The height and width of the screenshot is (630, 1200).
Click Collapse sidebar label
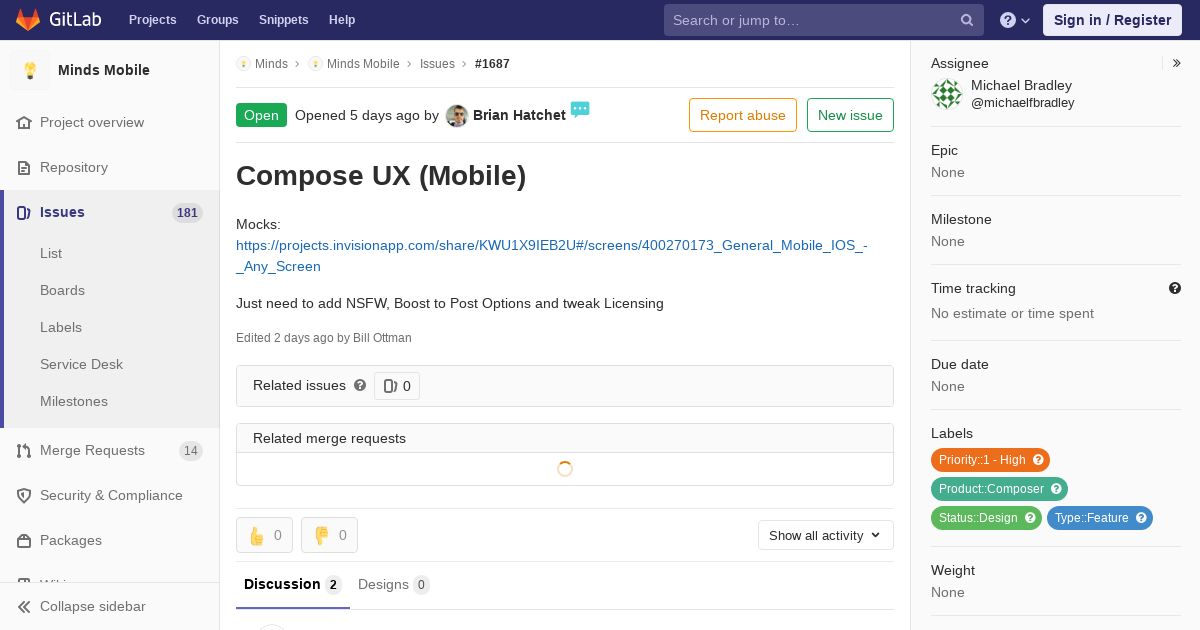tap(92, 606)
